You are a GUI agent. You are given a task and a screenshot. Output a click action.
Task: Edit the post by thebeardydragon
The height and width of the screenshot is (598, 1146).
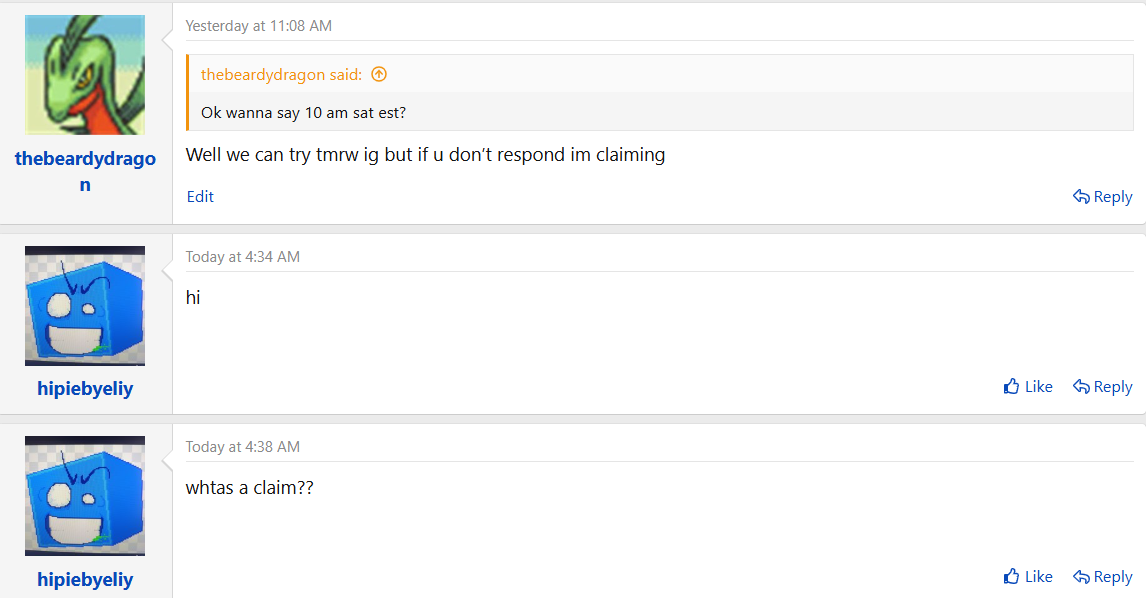point(200,197)
